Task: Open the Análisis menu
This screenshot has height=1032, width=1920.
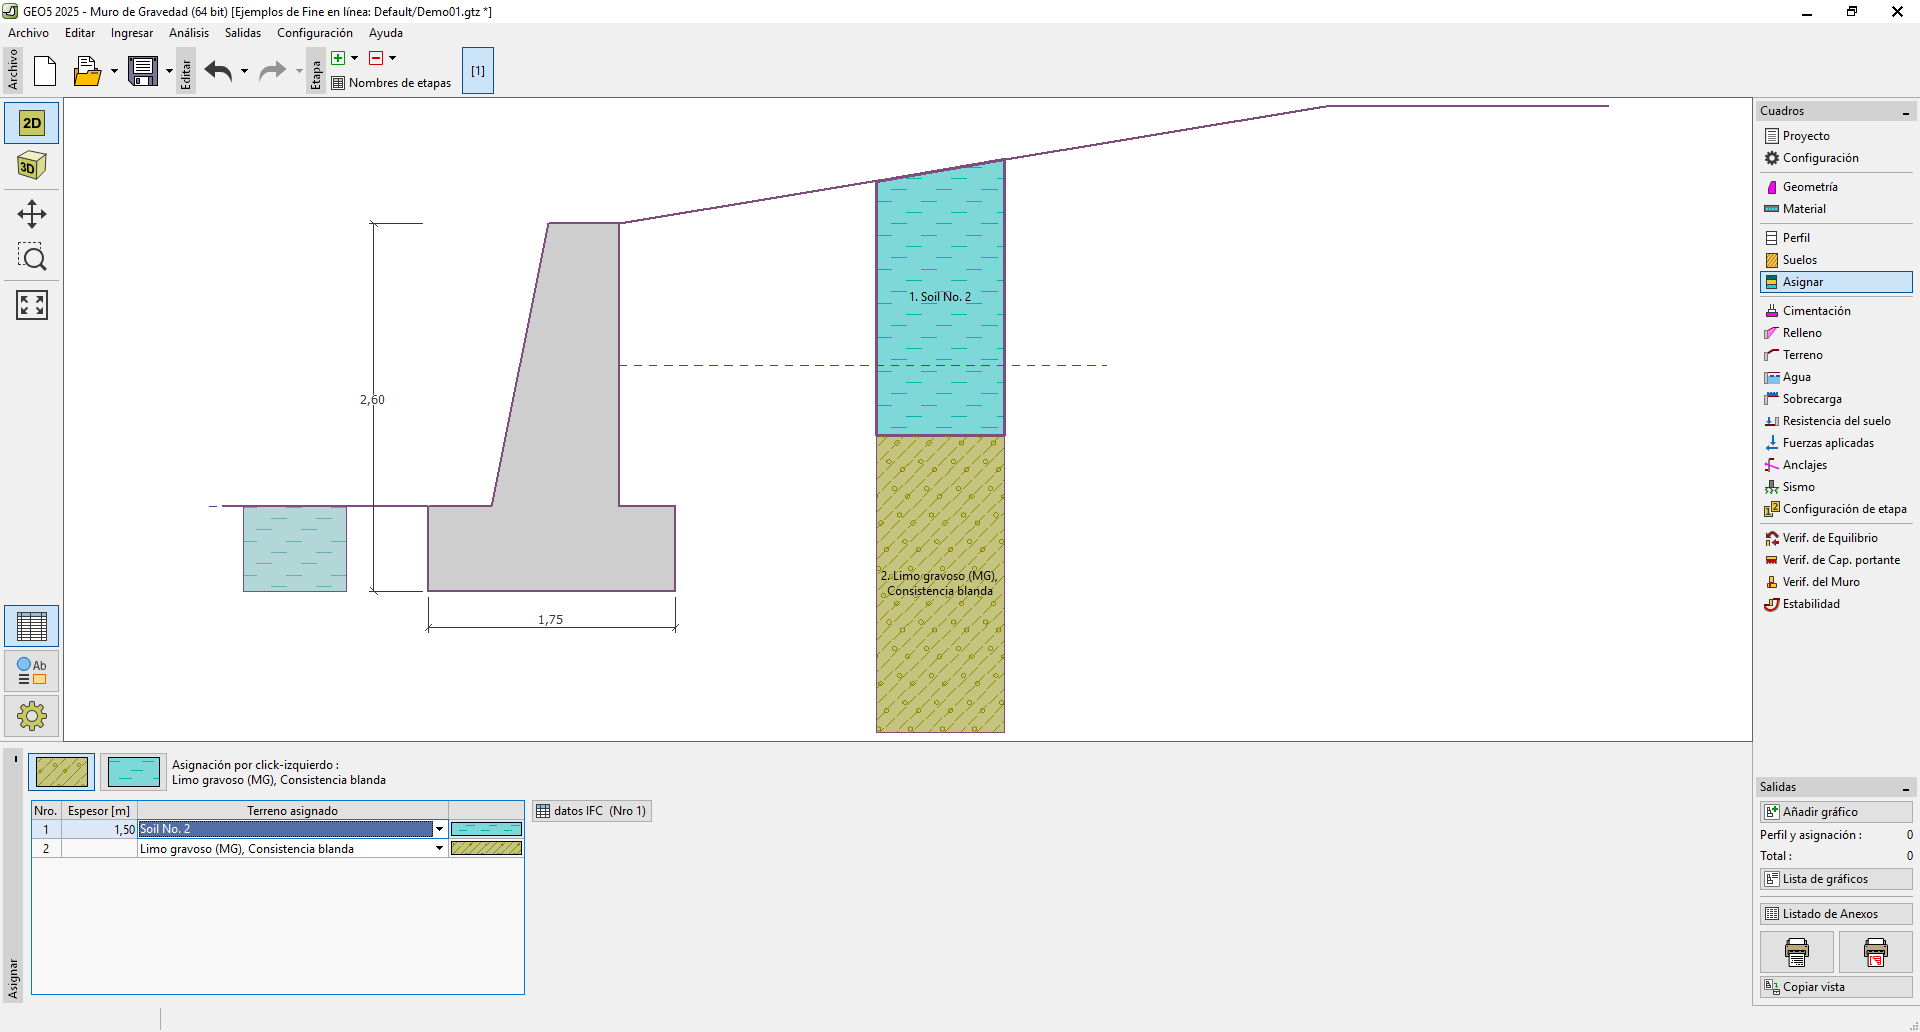Action: [x=189, y=33]
